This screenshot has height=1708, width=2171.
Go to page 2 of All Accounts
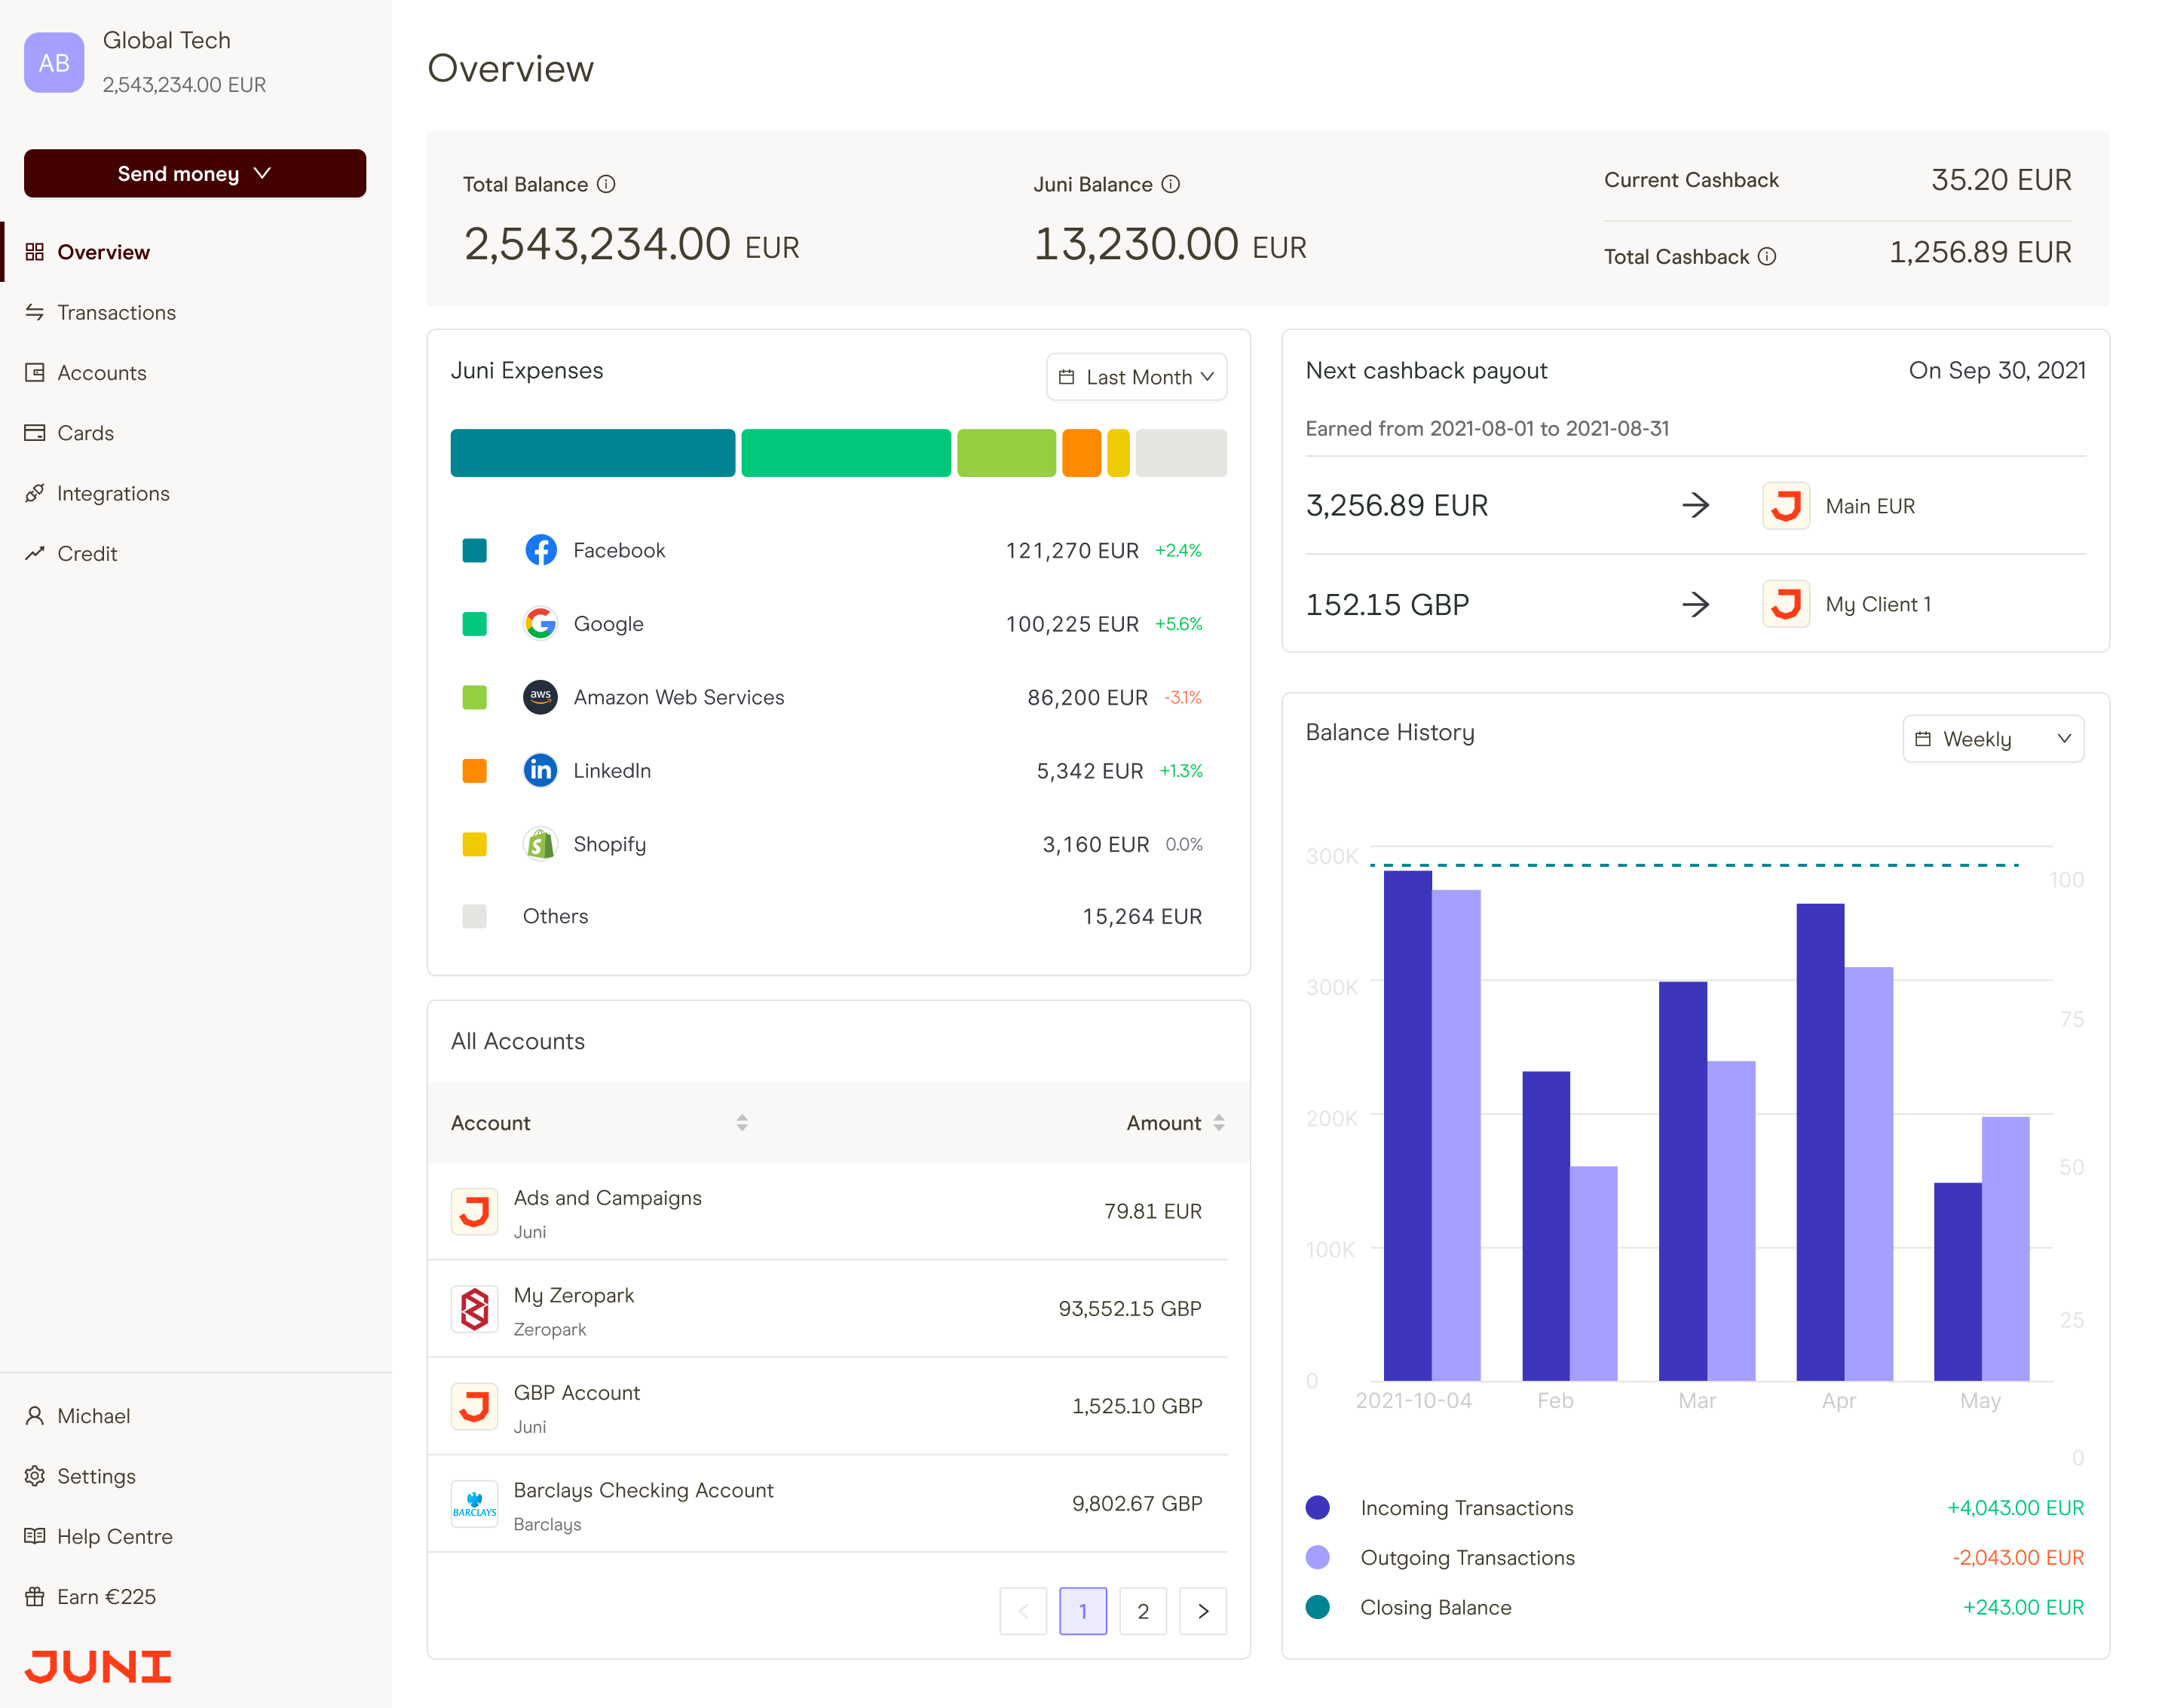(x=1143, y=1611)
